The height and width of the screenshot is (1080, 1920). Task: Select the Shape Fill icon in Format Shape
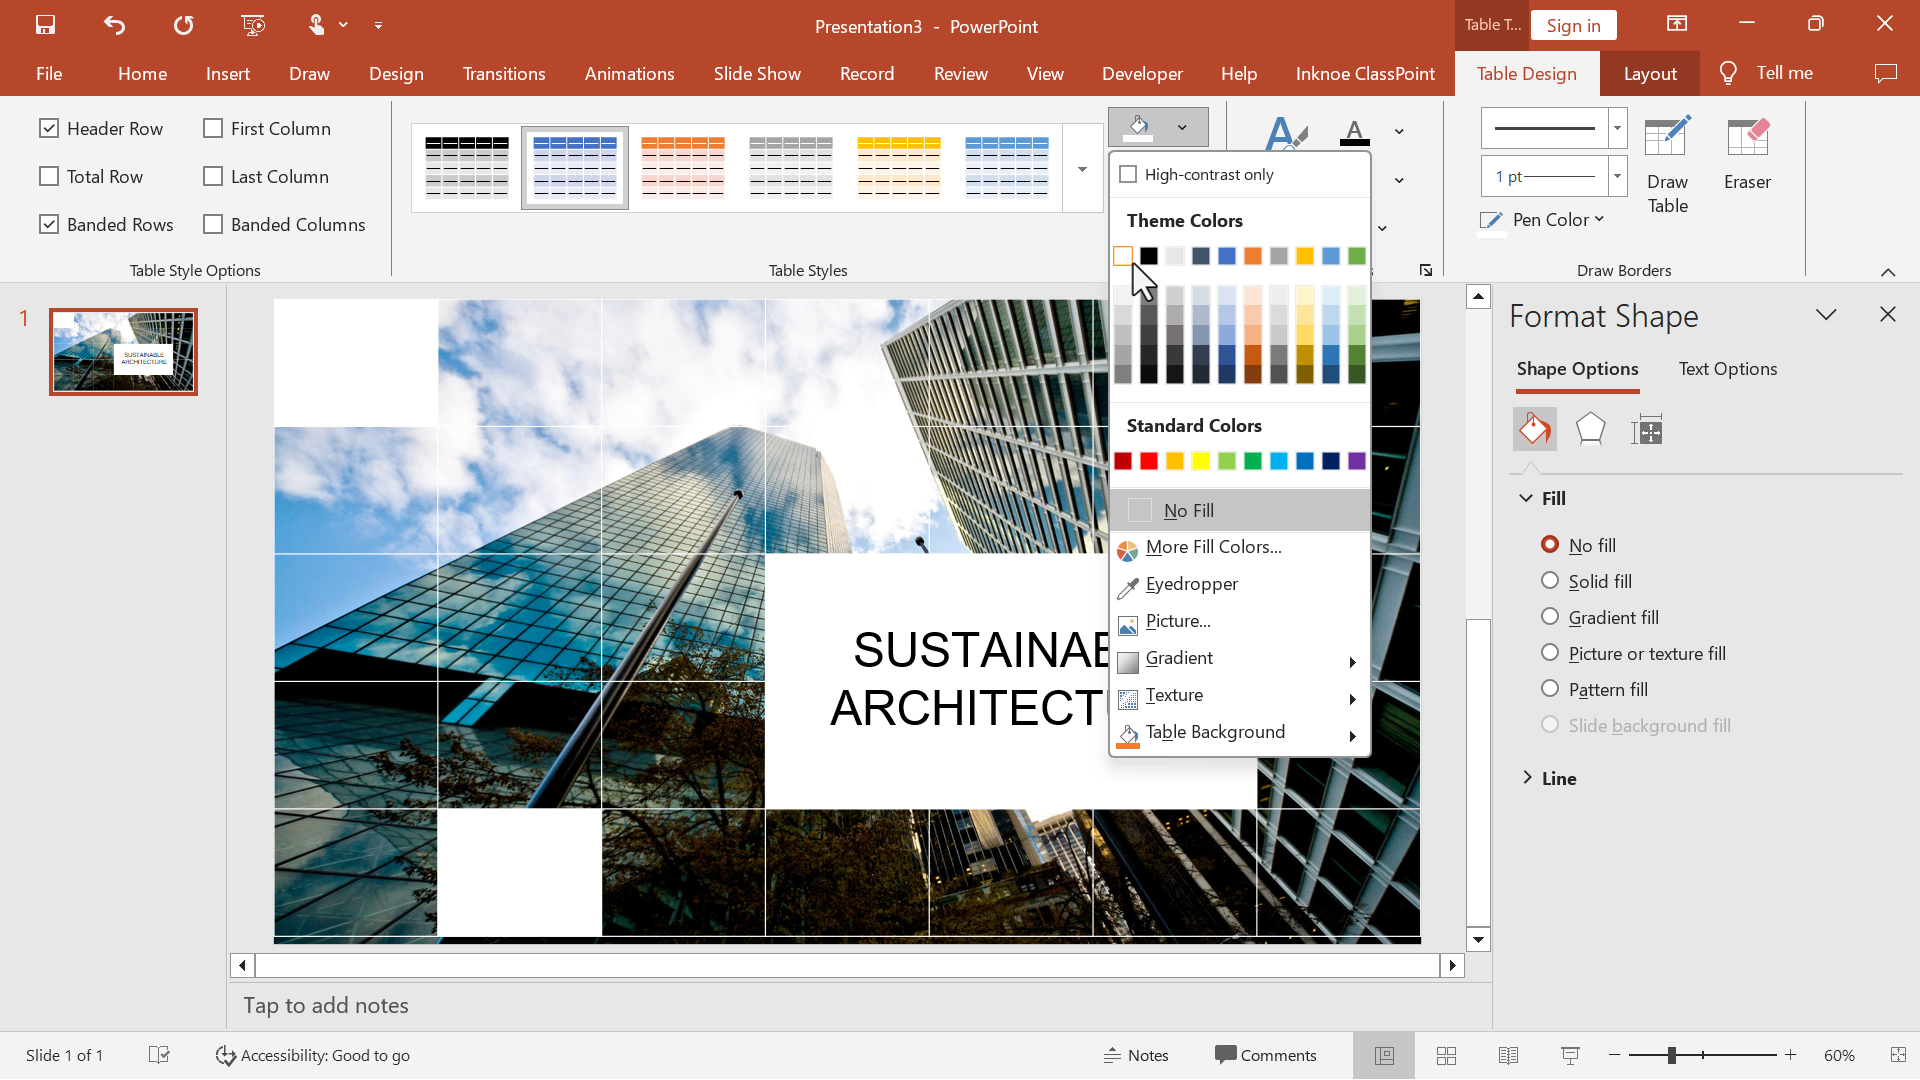click(1535, 427)
